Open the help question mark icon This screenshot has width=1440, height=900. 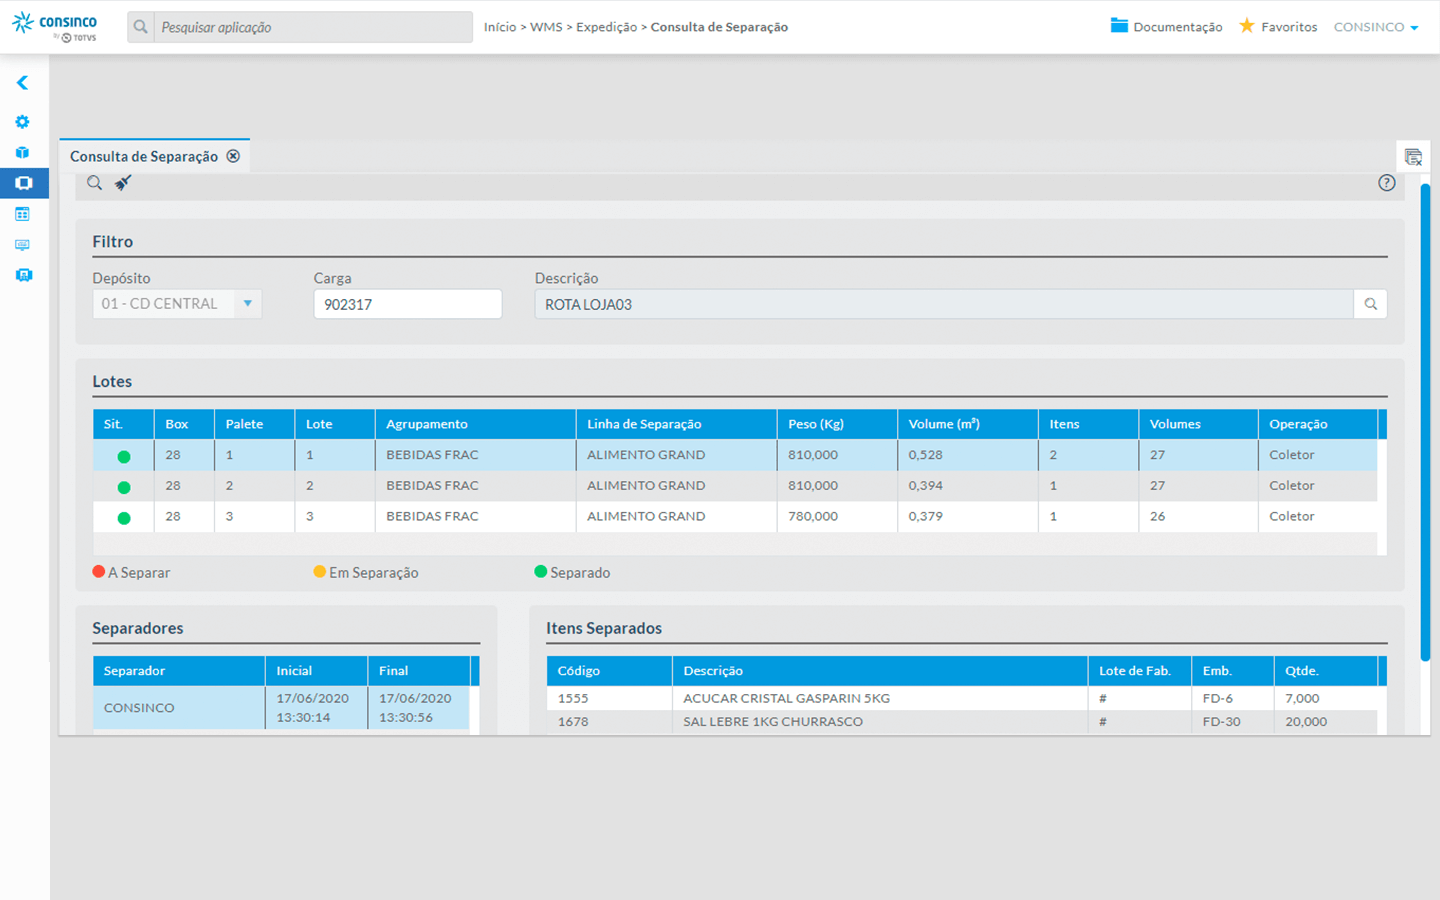pos(1386,183)
